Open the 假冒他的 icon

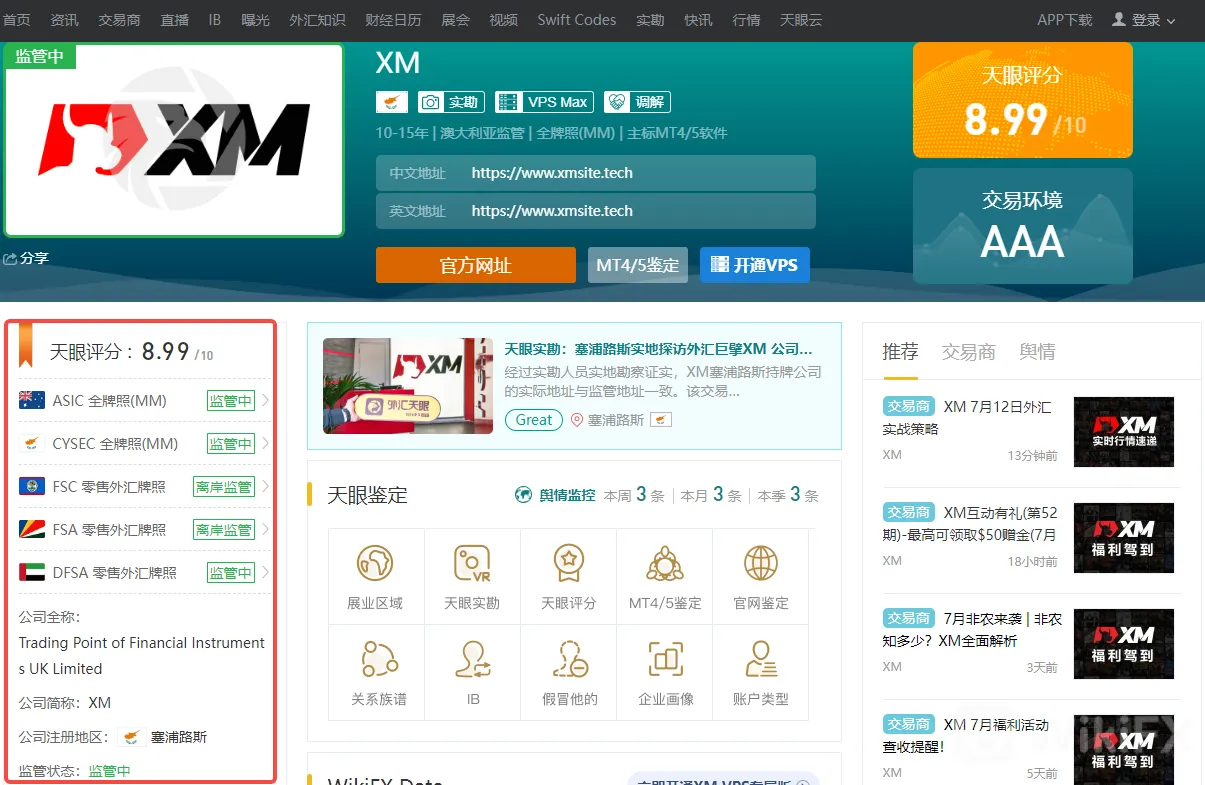coord(569,659)
